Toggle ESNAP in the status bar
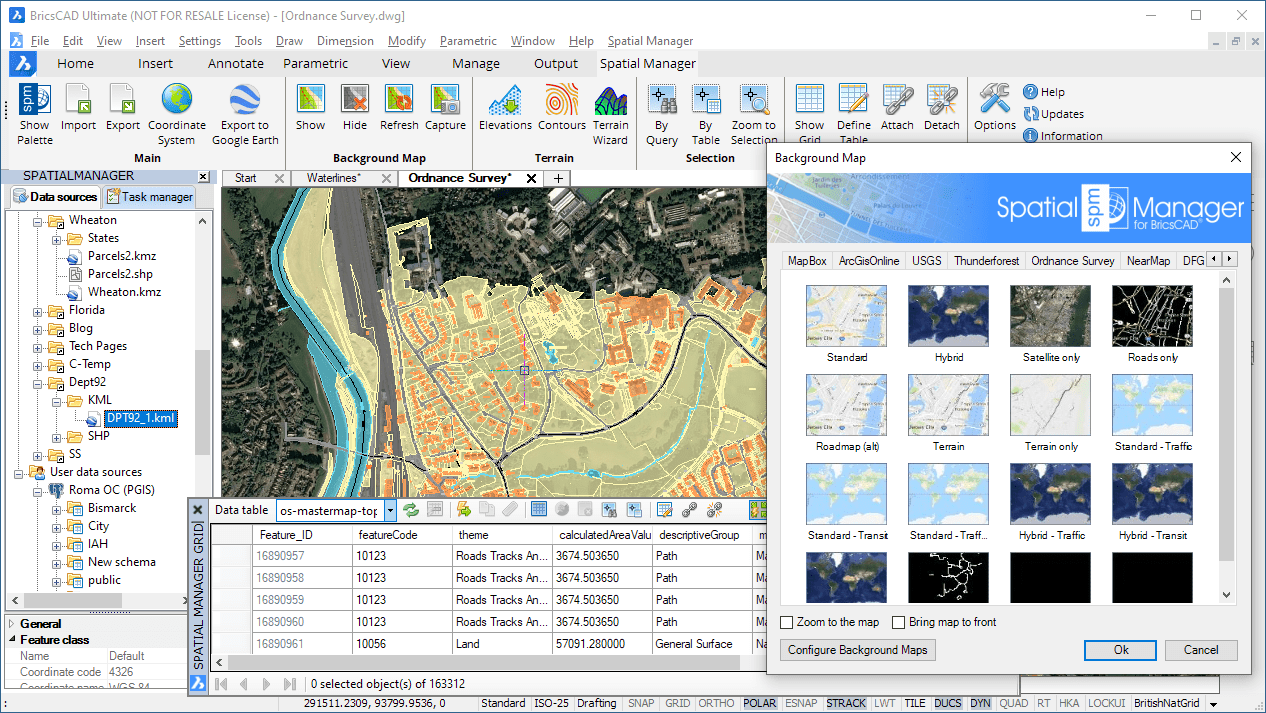This screenshot has height=713, width=1266. coord(802,703)
